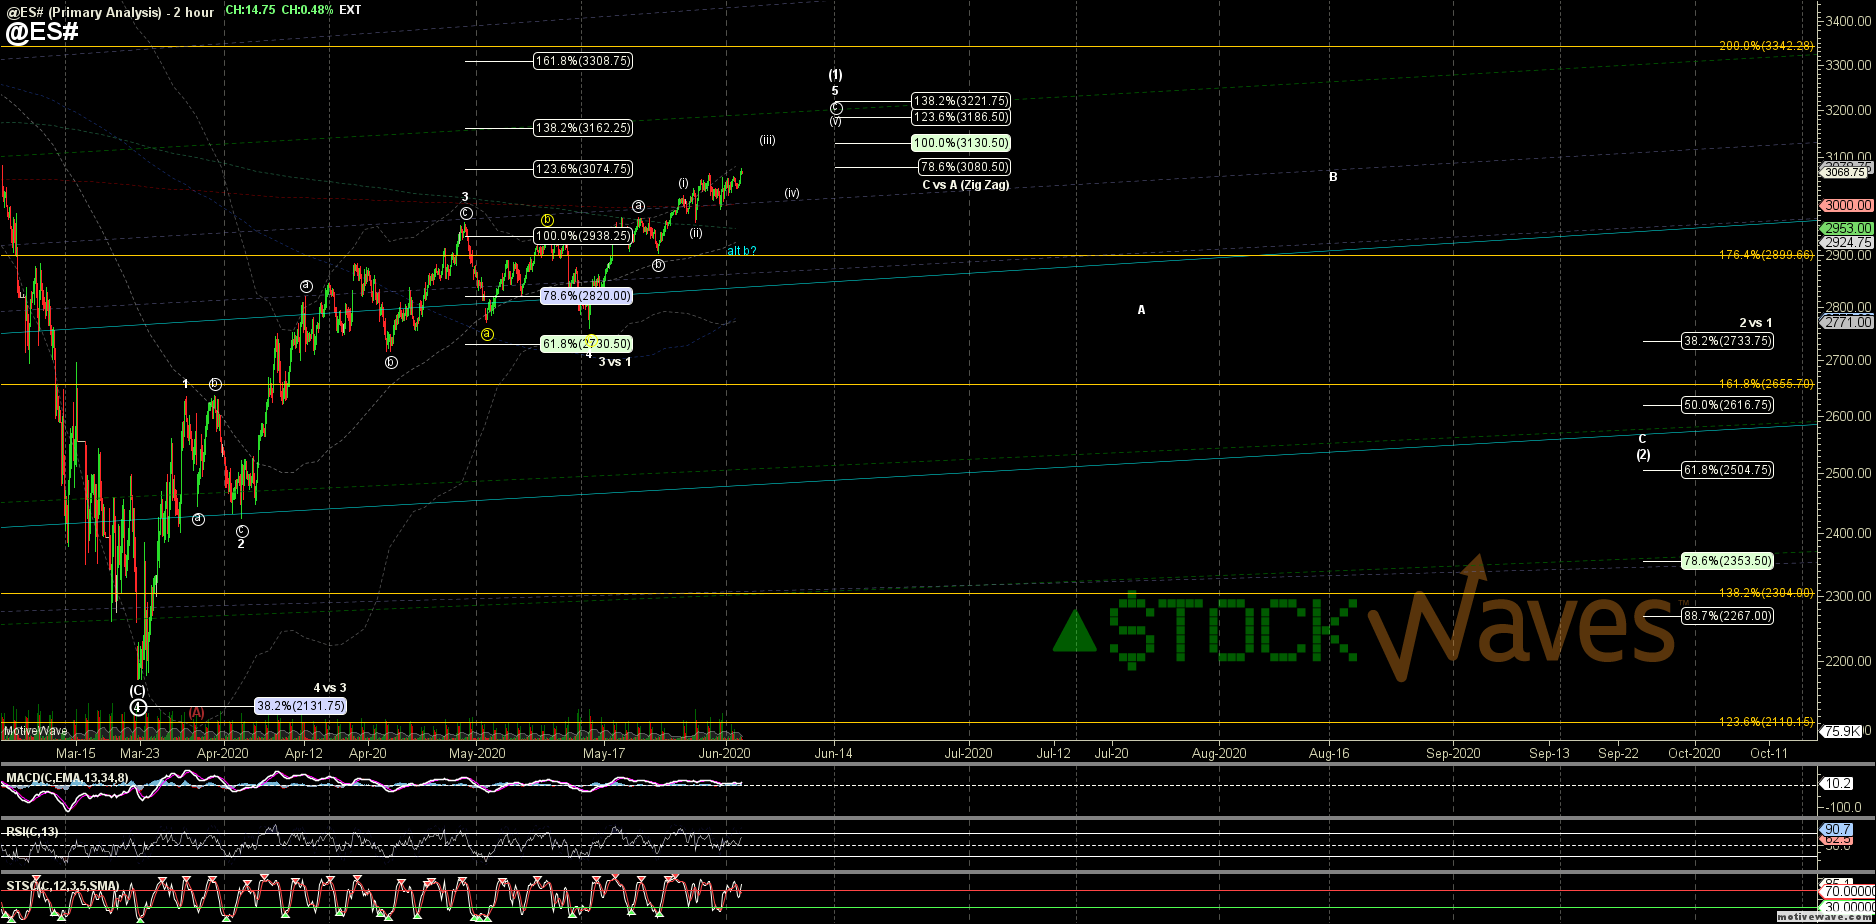Select the '(C)' wave label at the March low
Screen dimensions: 1876x924
138,690
